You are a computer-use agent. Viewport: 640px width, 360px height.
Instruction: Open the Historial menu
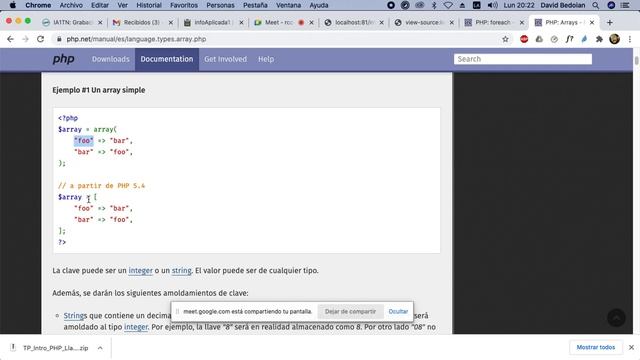coord(149,5)
